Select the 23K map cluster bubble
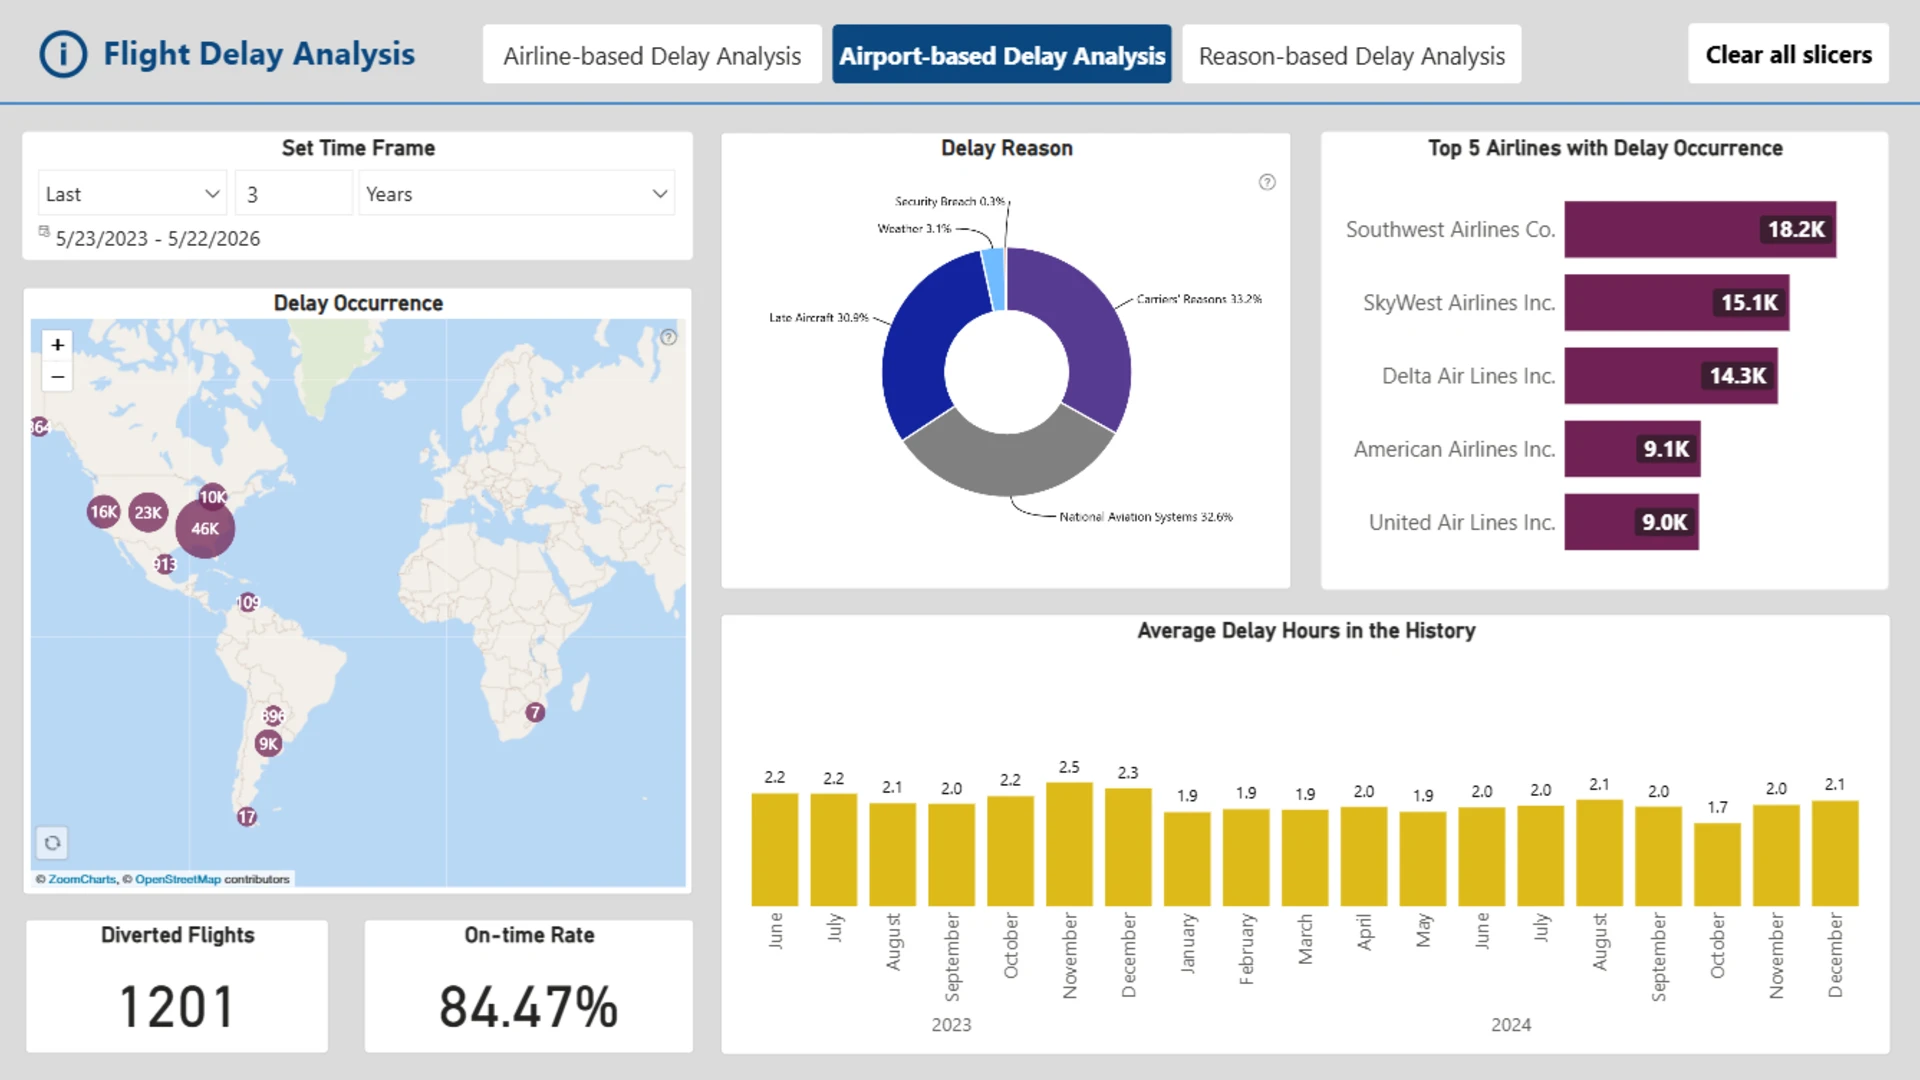1920x1080 pixels. coord(148,513)
